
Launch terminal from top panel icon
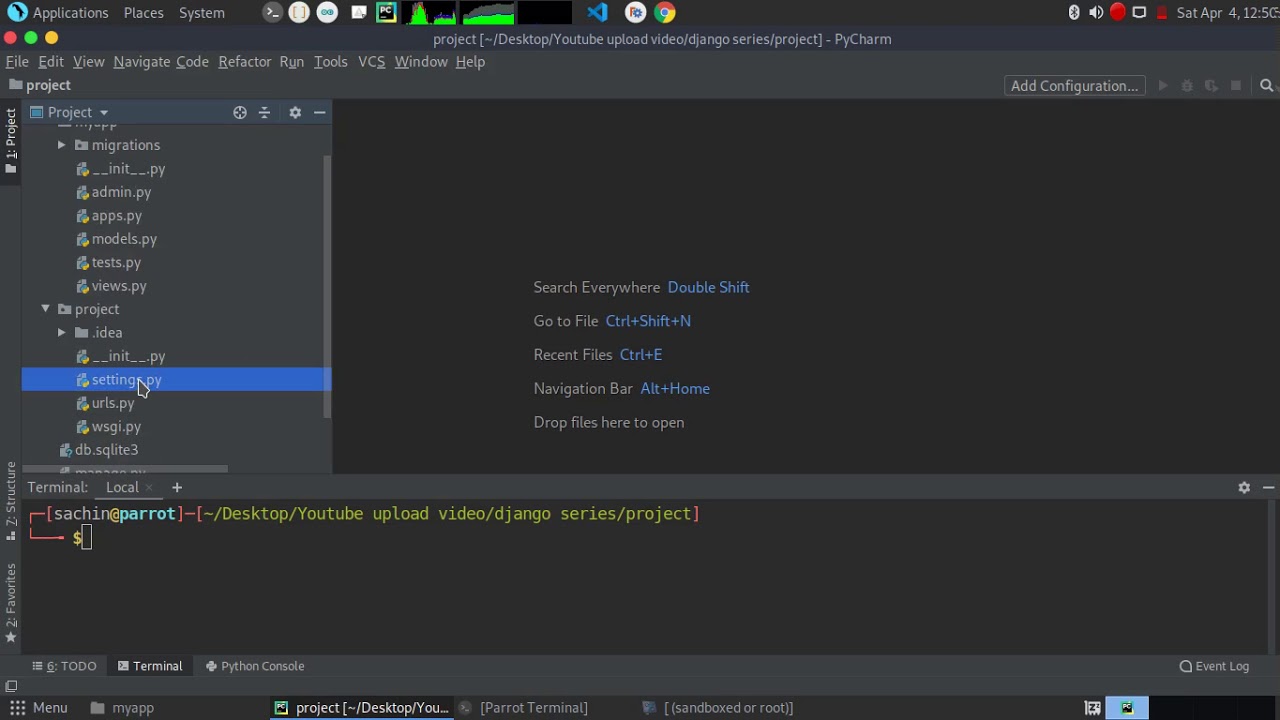click(x=272, y=13)
